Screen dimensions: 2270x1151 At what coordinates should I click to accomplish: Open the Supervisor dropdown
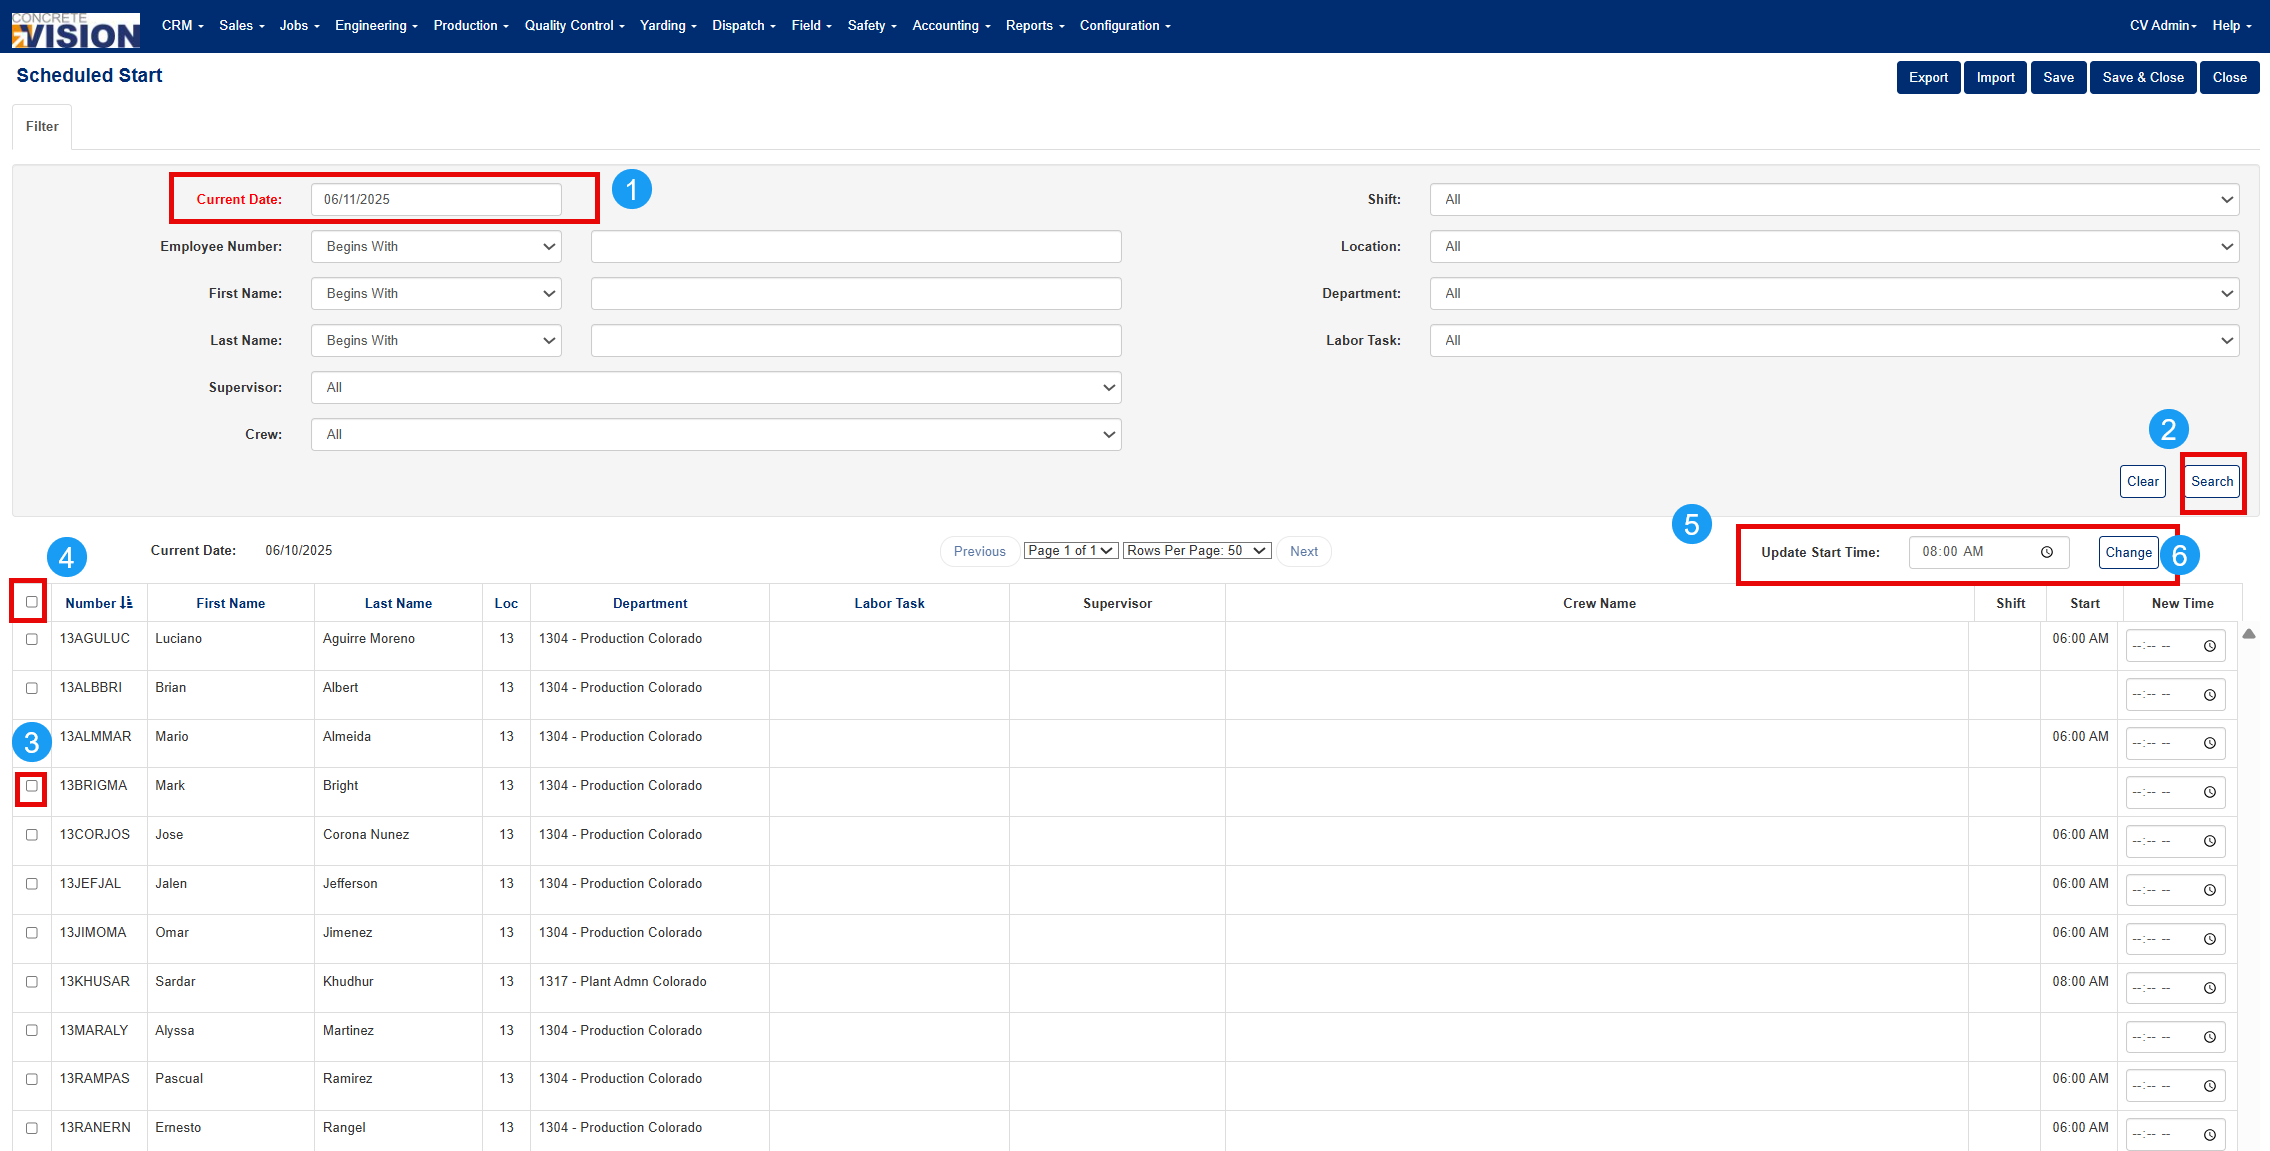tap(716, 387)
